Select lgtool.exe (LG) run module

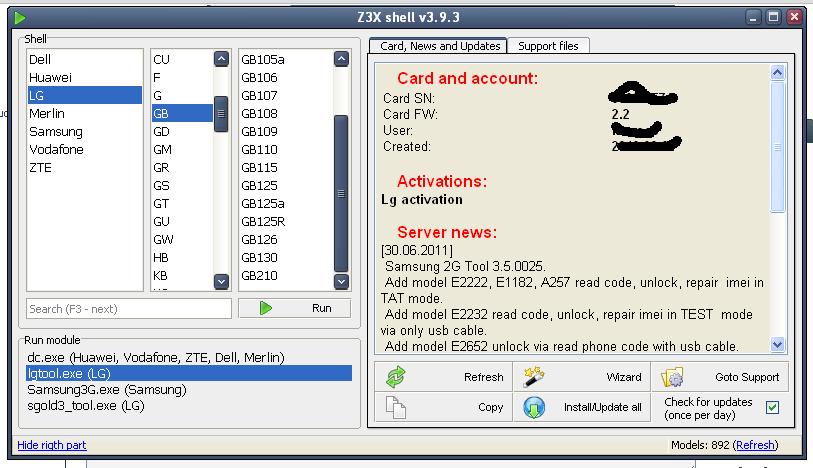(189, 374)
